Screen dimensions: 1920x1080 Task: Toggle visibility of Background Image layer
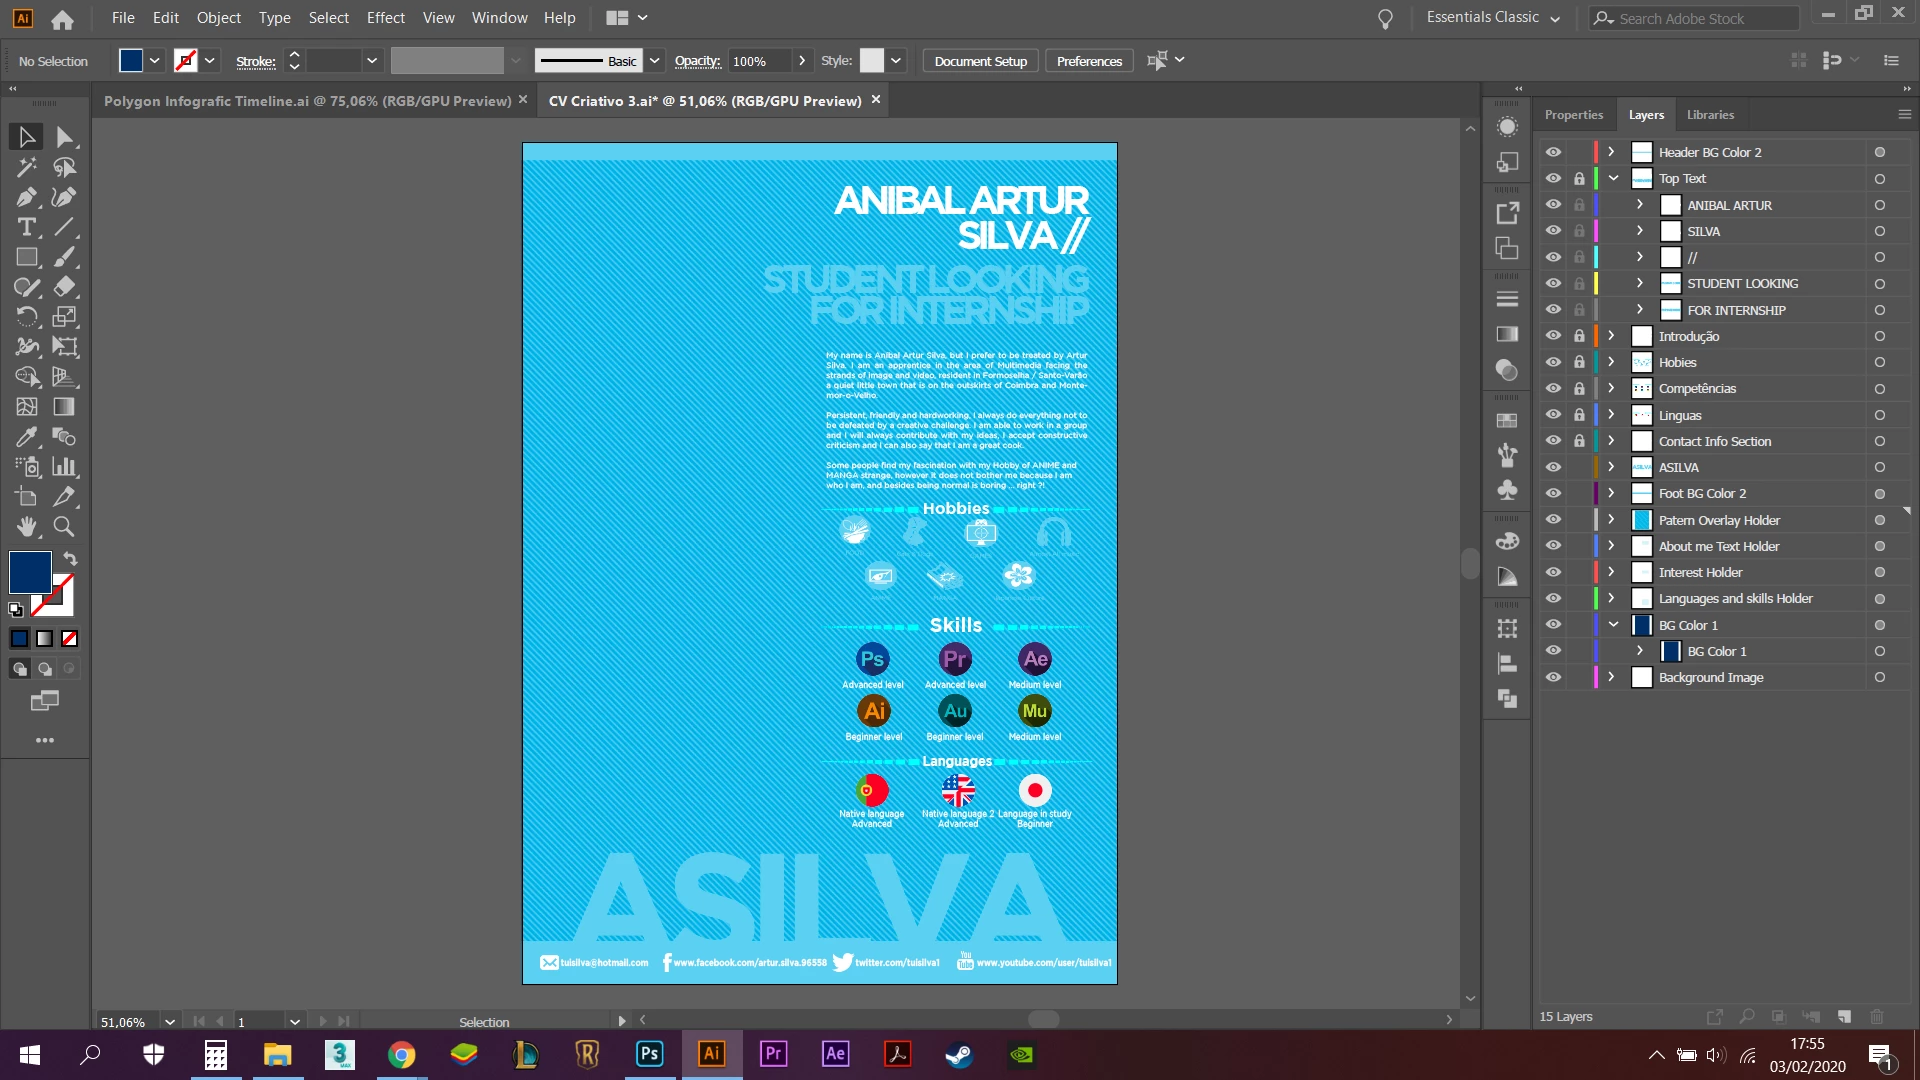click(1553, 677)
